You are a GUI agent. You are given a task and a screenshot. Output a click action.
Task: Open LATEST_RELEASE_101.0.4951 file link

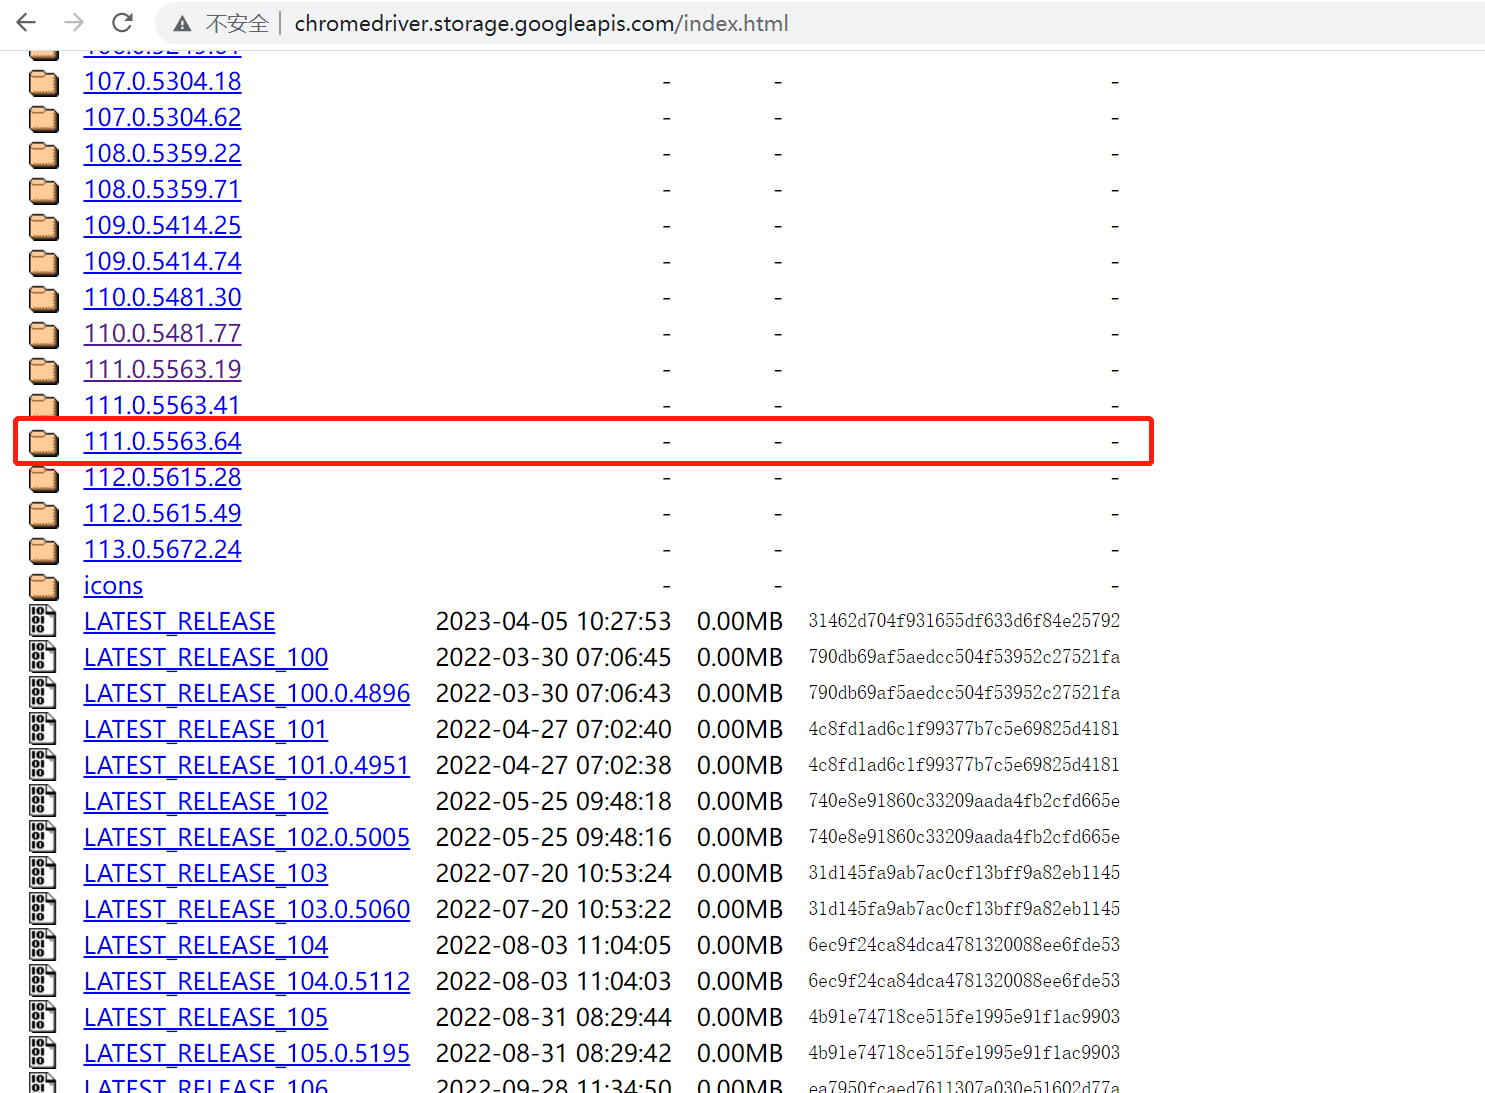(x=246, y=765)
